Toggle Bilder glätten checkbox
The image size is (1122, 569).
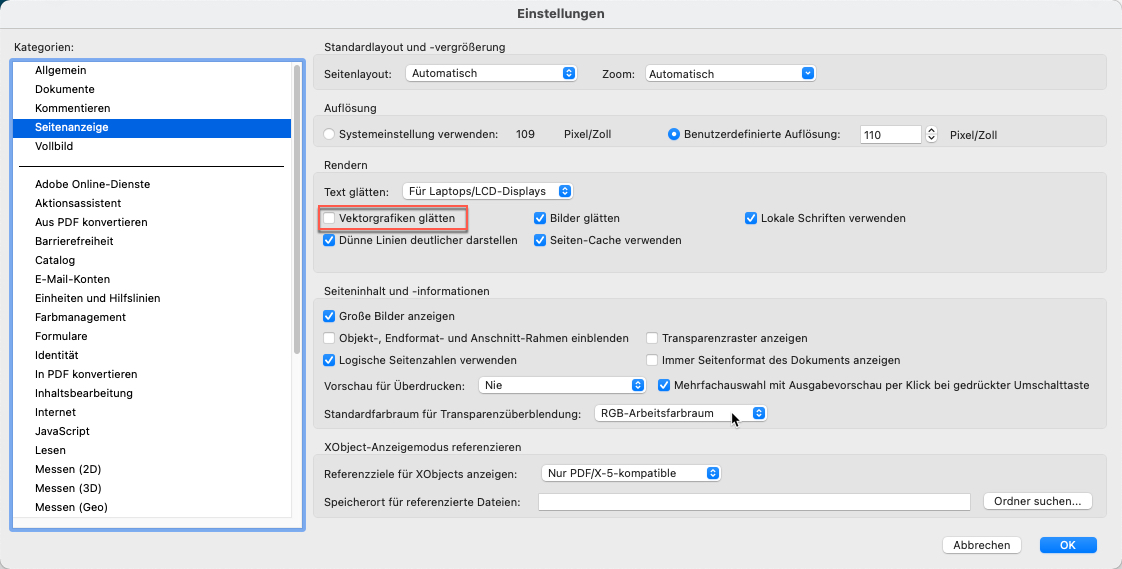point(540,218)
